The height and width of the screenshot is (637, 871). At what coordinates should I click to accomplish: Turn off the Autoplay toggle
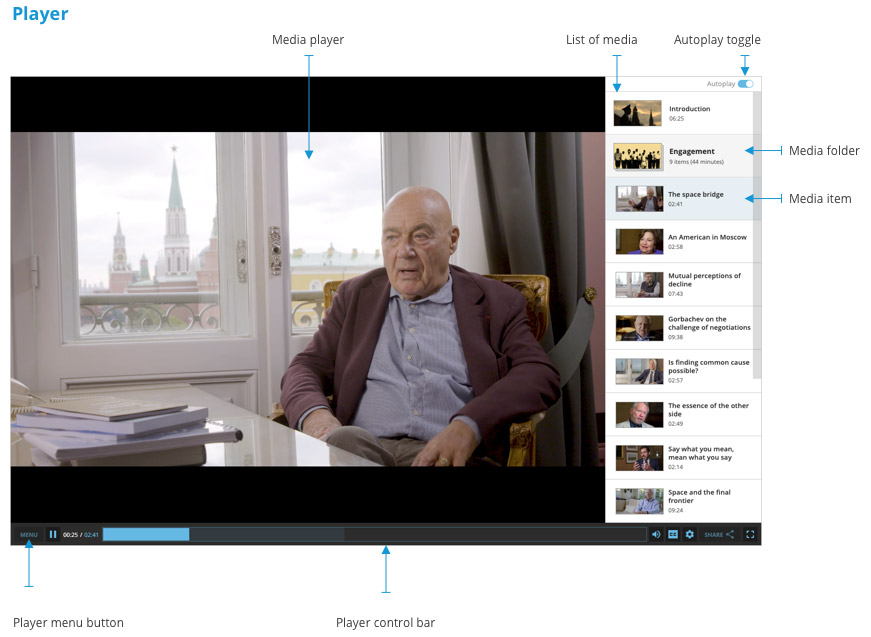[x=745, y=84]
